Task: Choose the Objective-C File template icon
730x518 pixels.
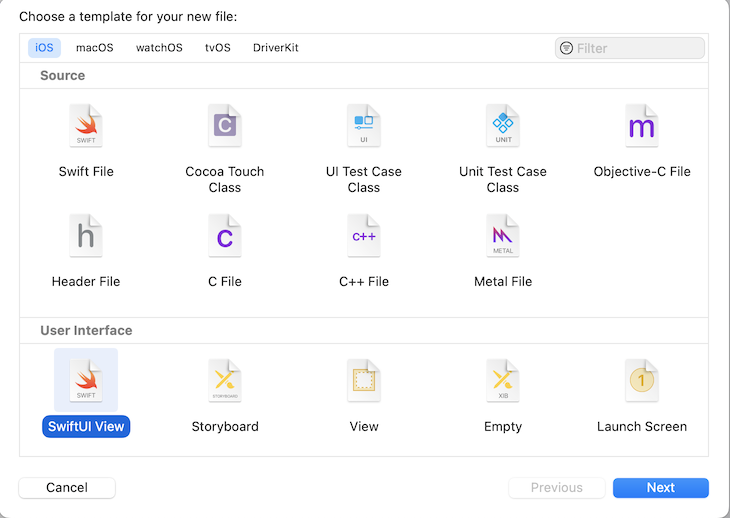Action: (x=641, y=127)
